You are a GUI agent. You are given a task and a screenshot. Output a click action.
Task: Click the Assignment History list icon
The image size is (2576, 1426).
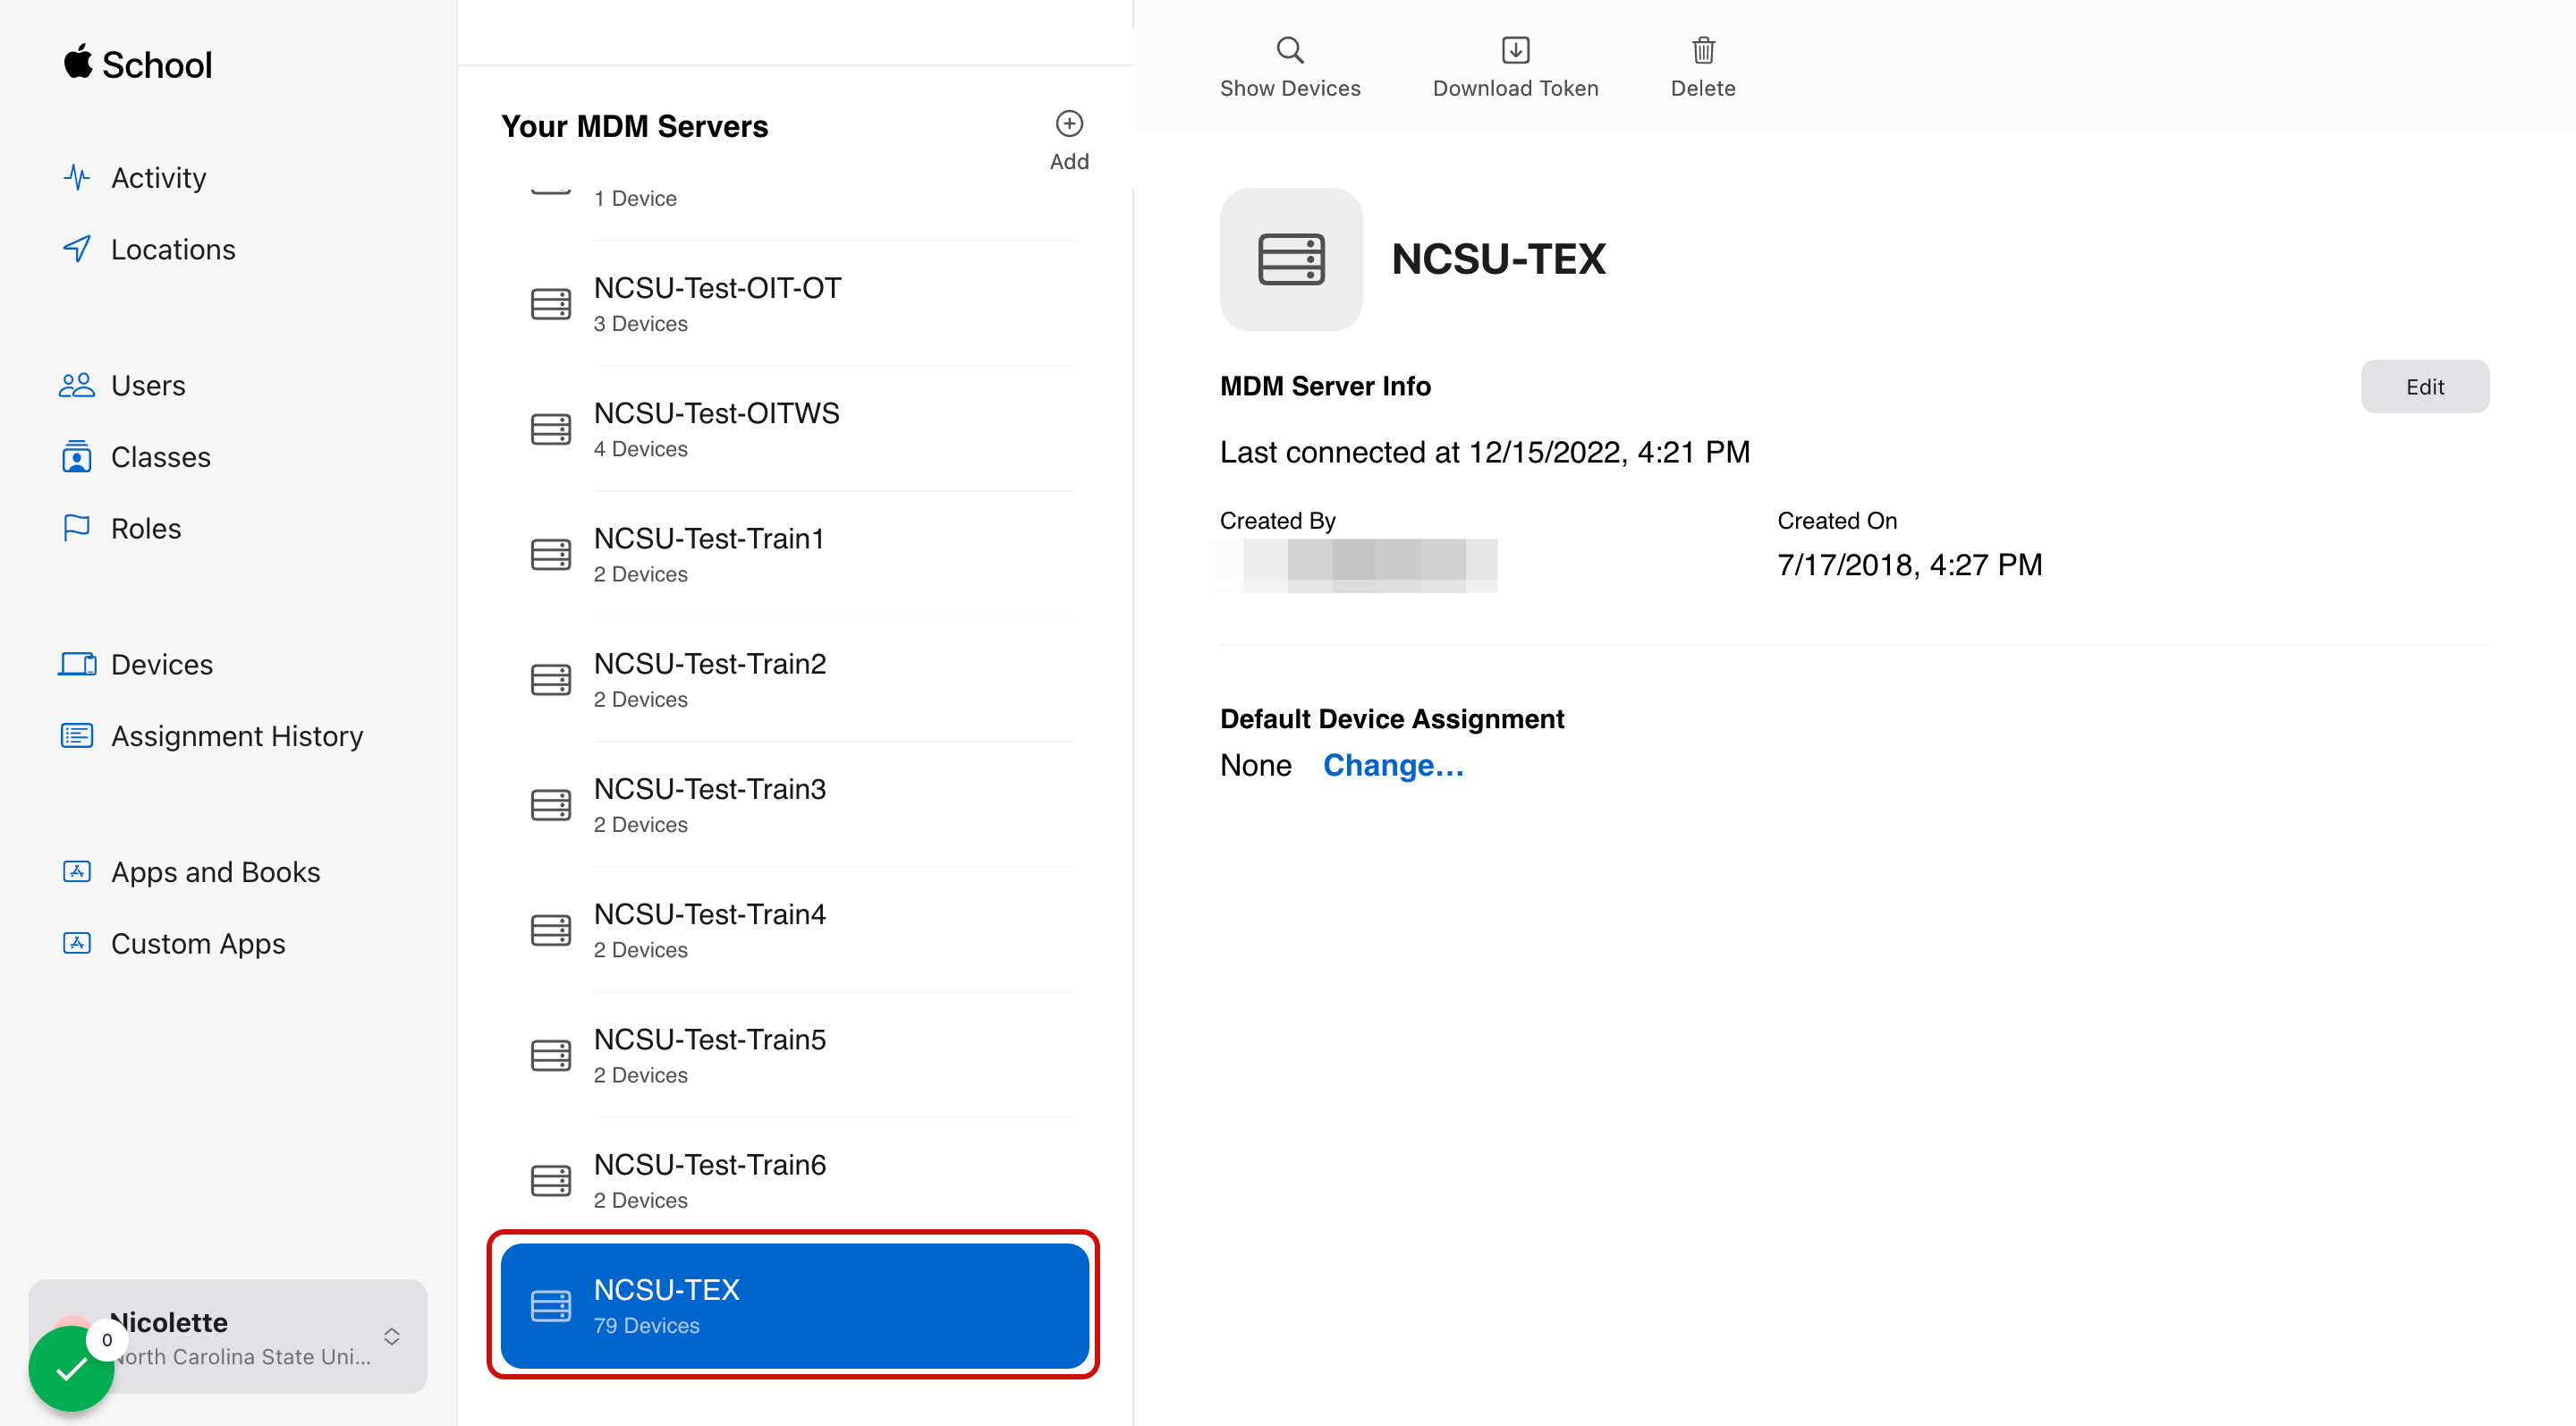[x=77, y=736]
